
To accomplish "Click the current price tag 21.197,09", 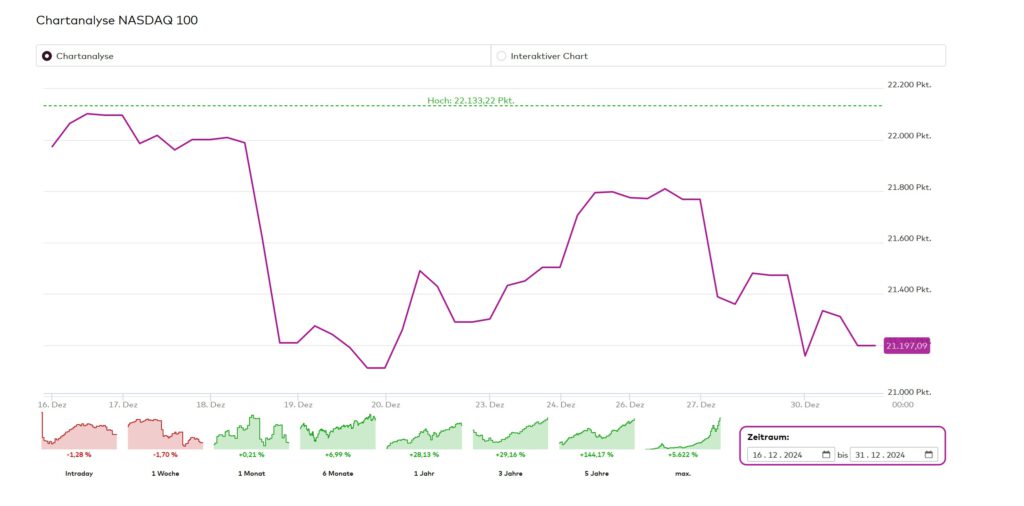I will (x=906, y=346).
